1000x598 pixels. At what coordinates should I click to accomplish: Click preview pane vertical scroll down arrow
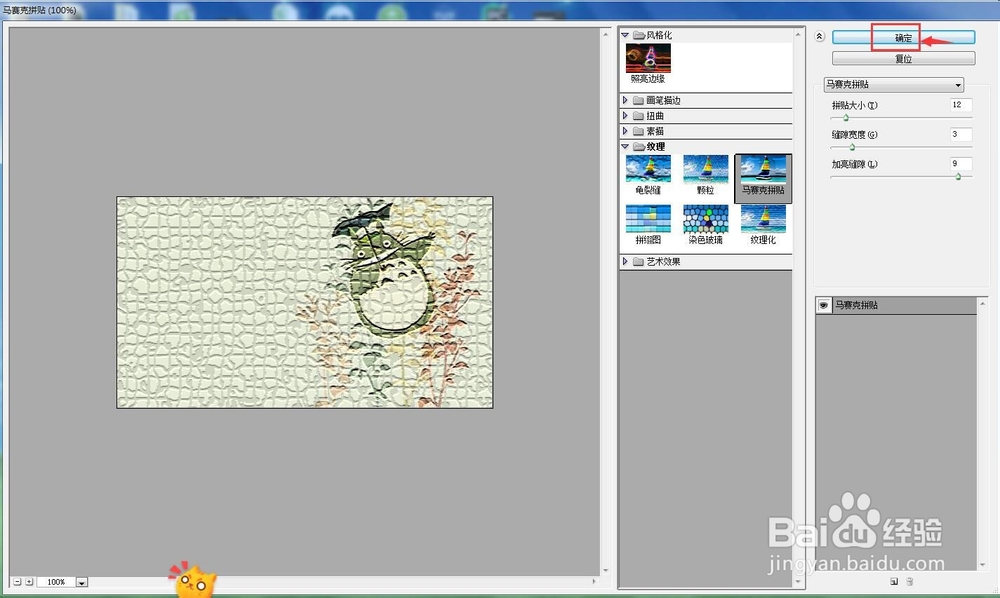pos(605,570)
